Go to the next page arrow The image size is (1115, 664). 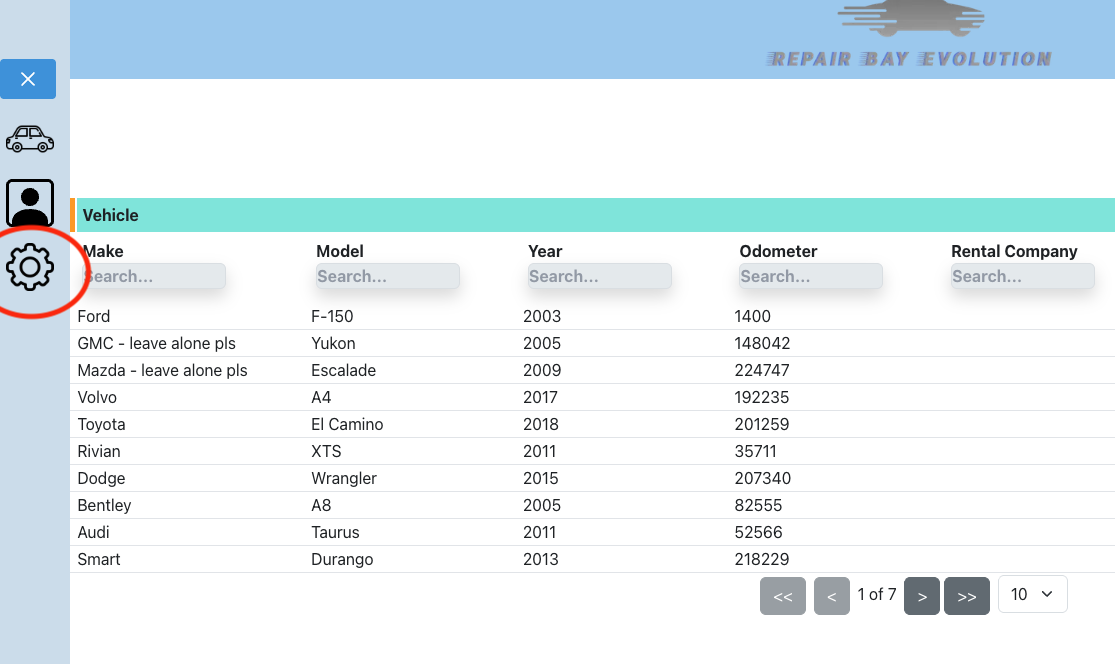coord(922,596)
